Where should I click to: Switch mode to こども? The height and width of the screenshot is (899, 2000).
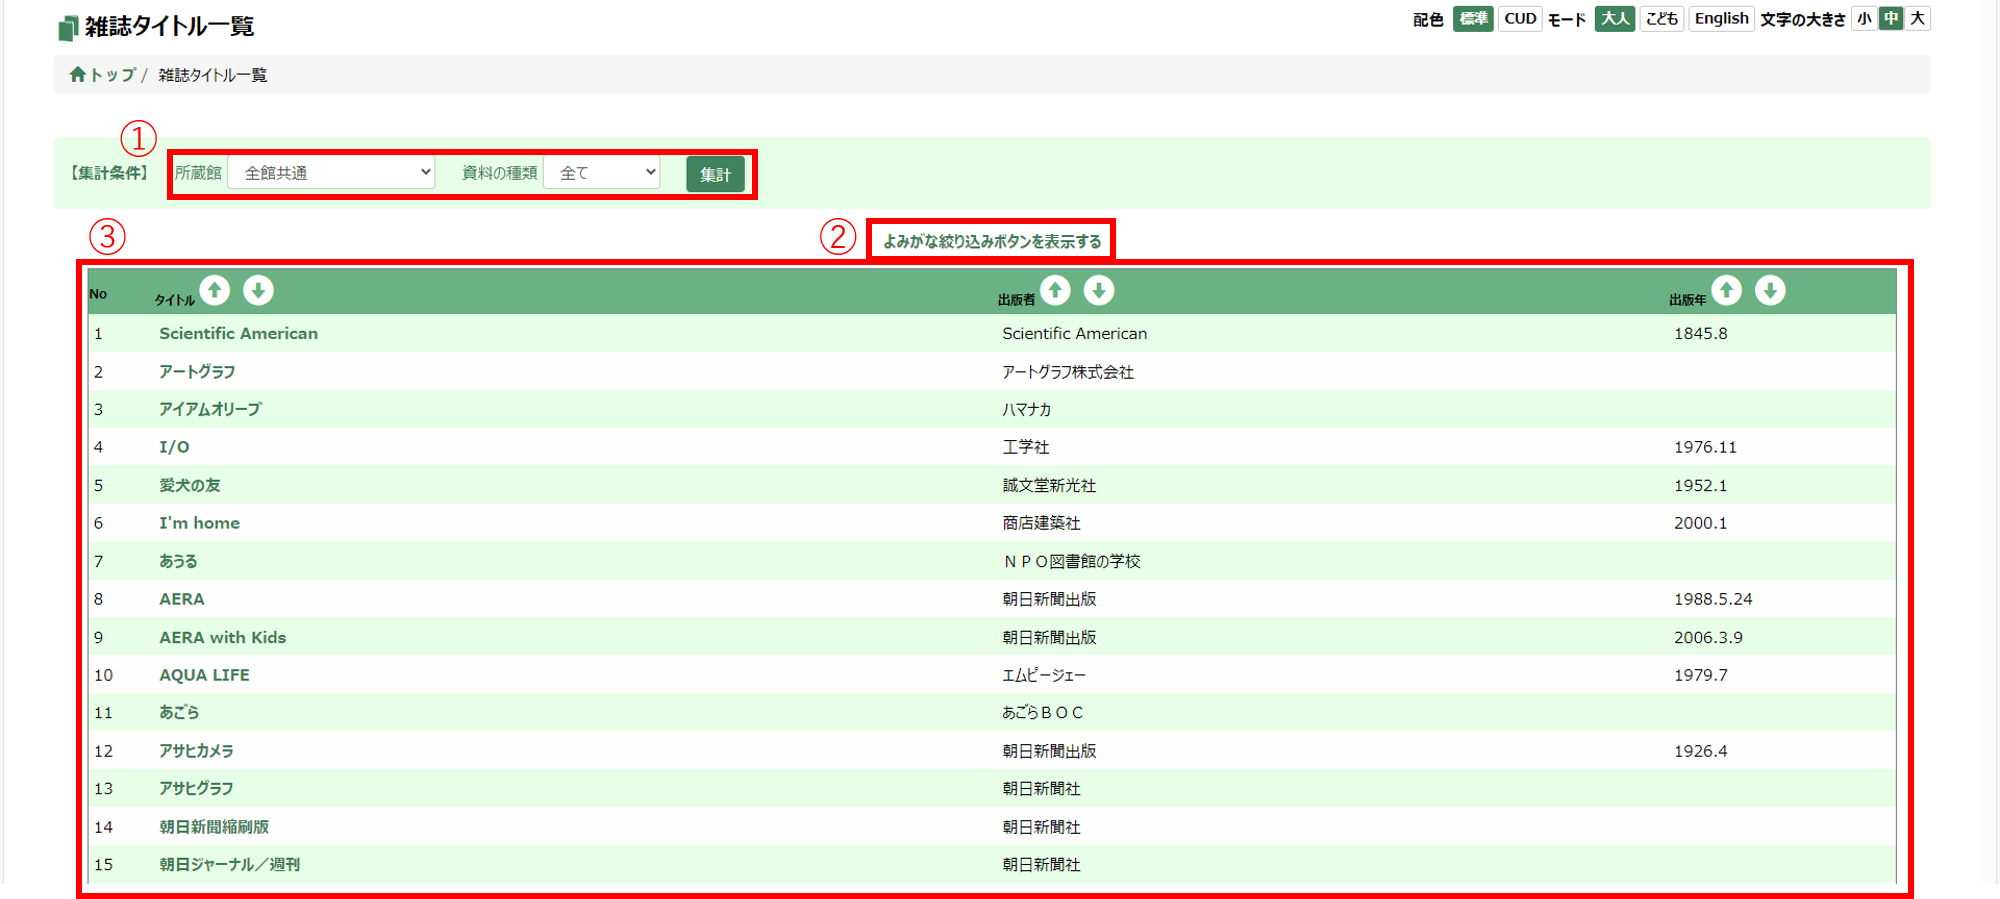coord(1662,19)
